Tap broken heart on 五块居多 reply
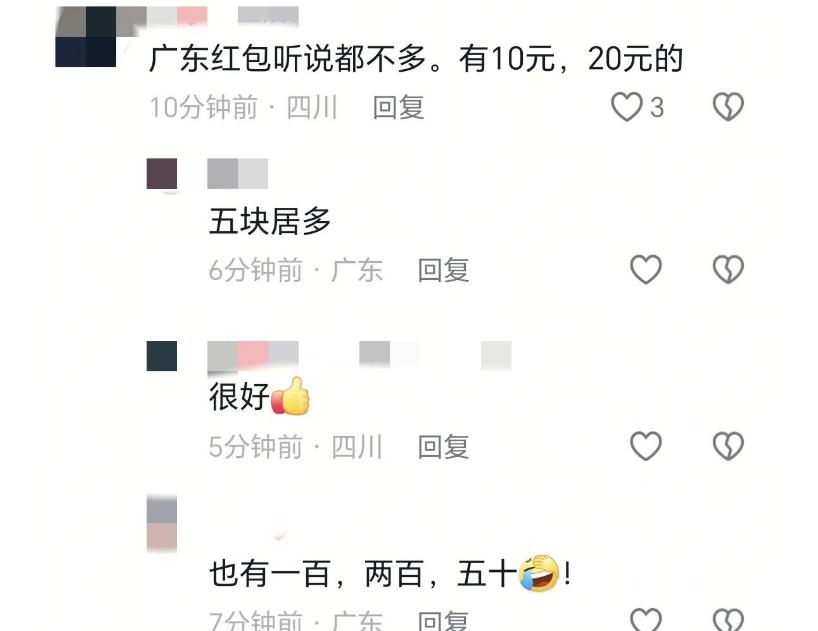The image size is (818, 631). pyautogui.click(x=728, y=269)
